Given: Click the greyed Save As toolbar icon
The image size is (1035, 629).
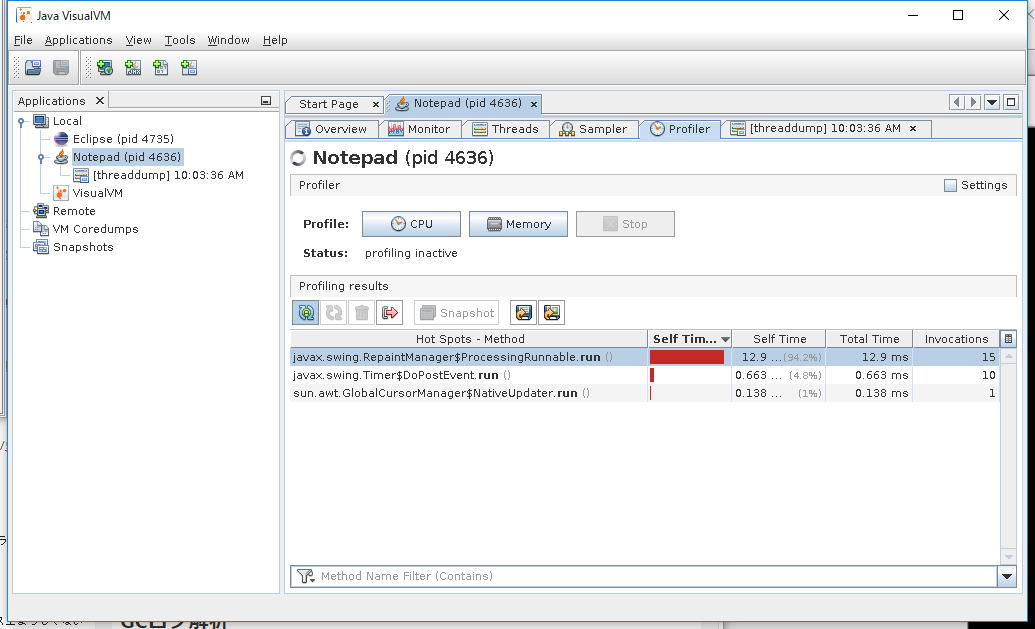Looking at the screenshot, I should coord(61,67).
